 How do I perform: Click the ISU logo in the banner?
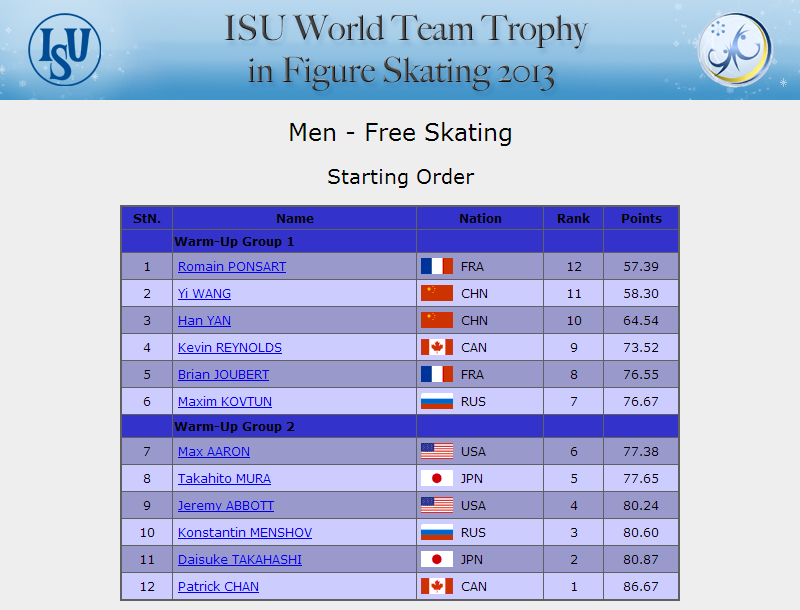(65, 49)
